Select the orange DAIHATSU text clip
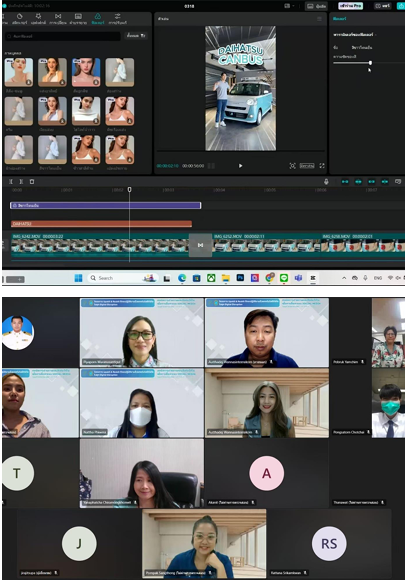The image size is (405, 586). (101, 223)
